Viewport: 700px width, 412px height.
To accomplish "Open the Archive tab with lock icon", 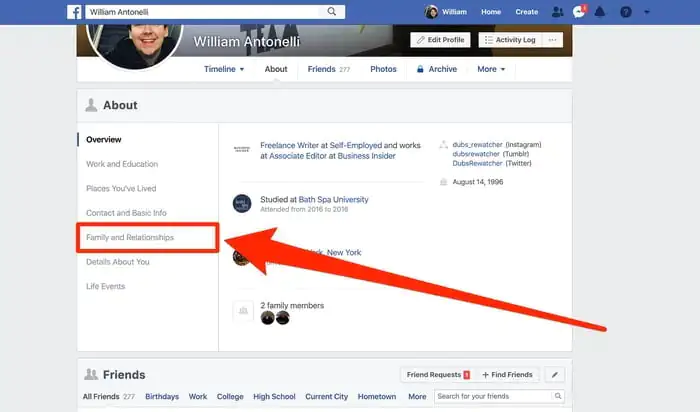I will click(x=437, y=69).
